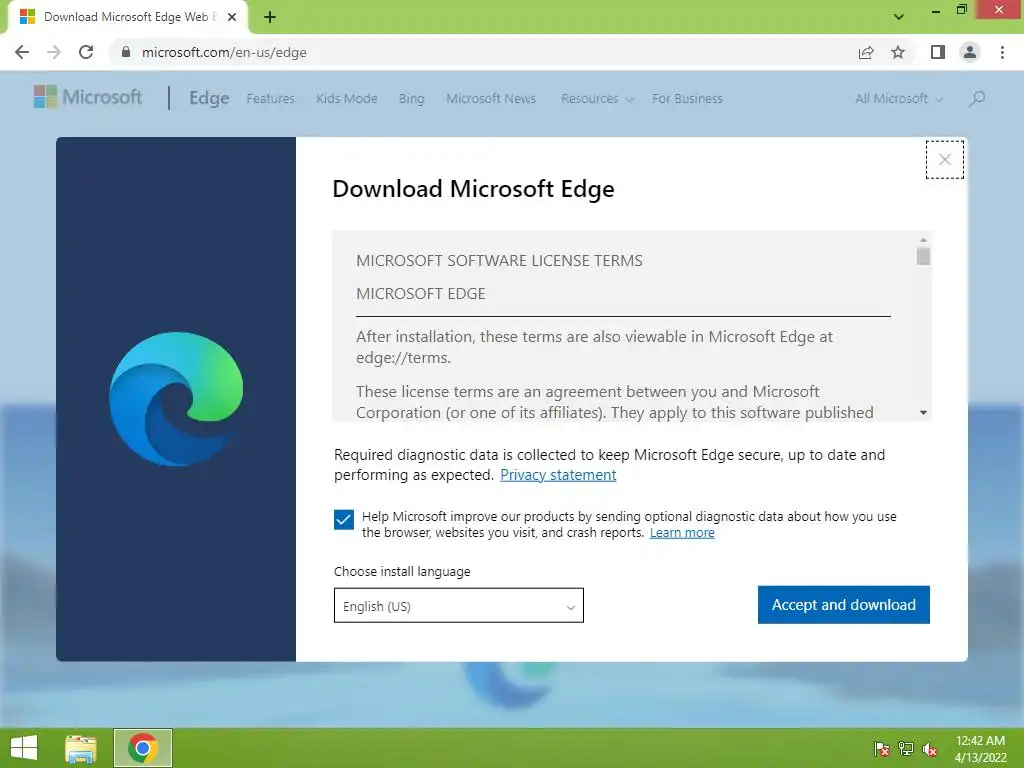Open File Explorer from taskbar
This screenshot has width=1024, height=768.
[x=81, y=748]
